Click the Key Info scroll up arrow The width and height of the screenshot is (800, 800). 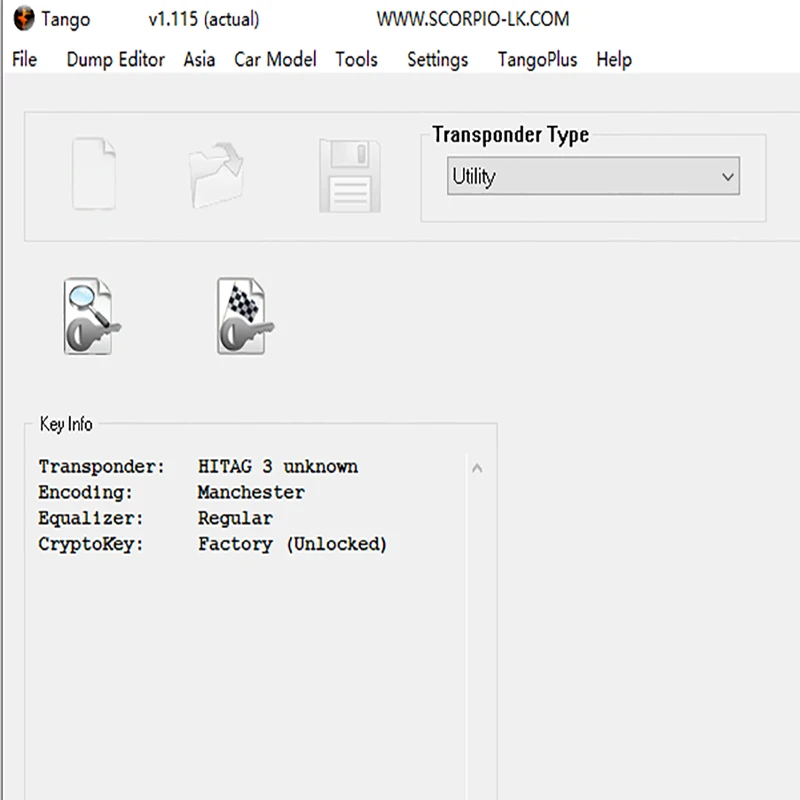(477, 468)
